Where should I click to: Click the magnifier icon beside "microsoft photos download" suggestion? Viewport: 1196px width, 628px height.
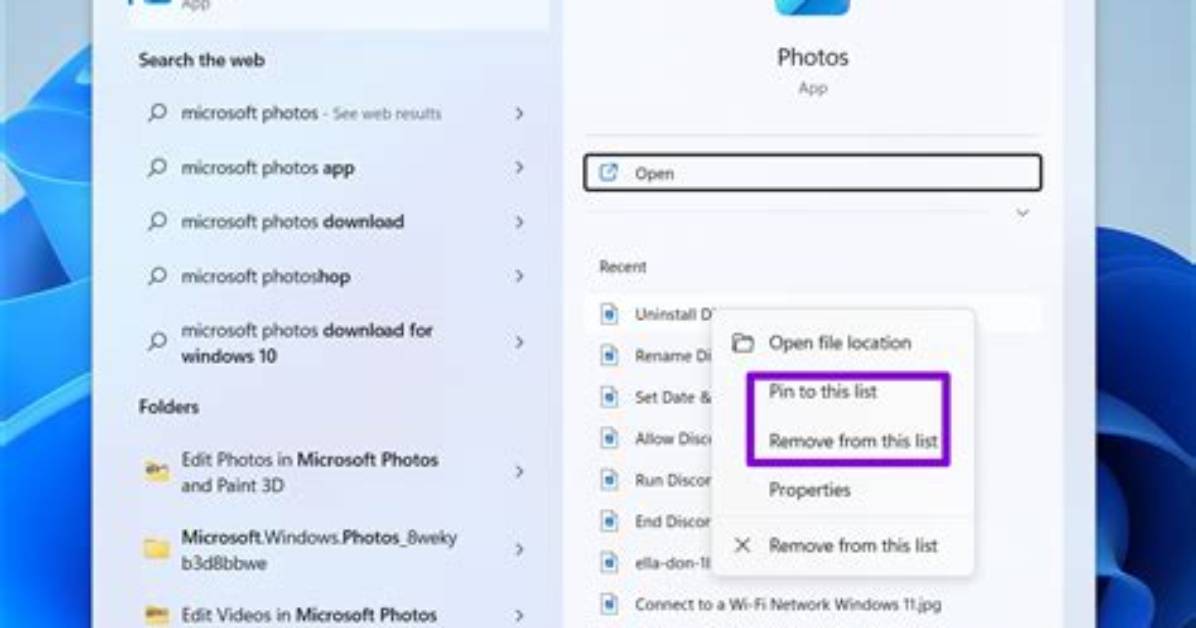[x=157, y=221]
